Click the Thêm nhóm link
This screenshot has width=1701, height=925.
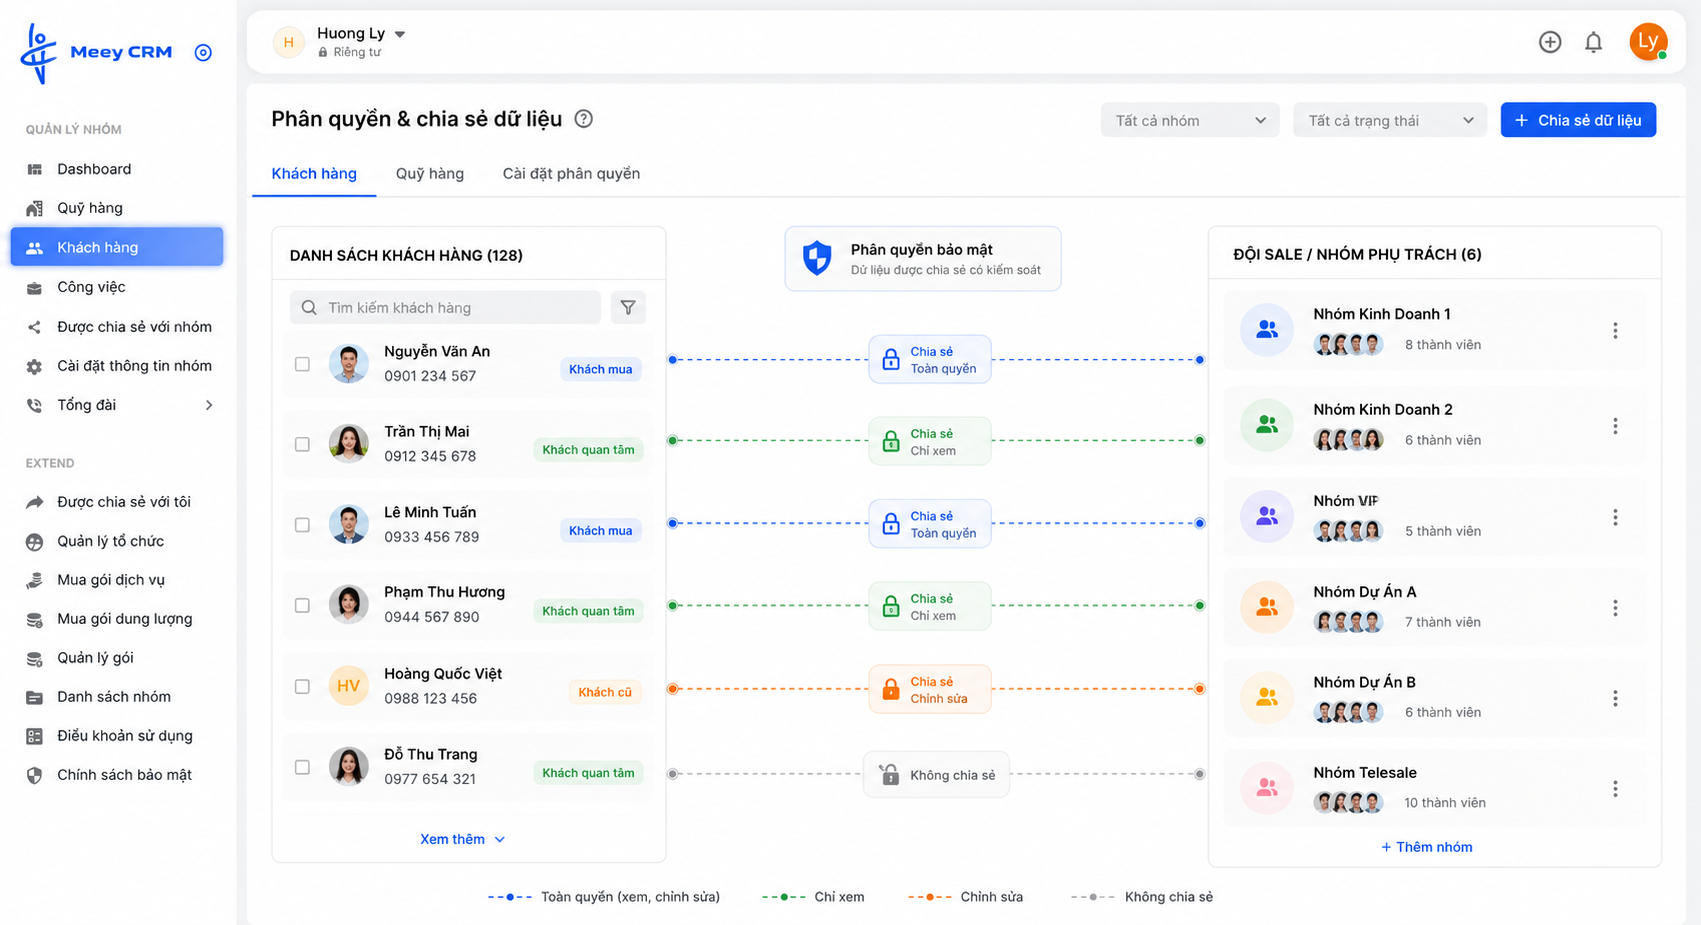(x=1427, y=847)
